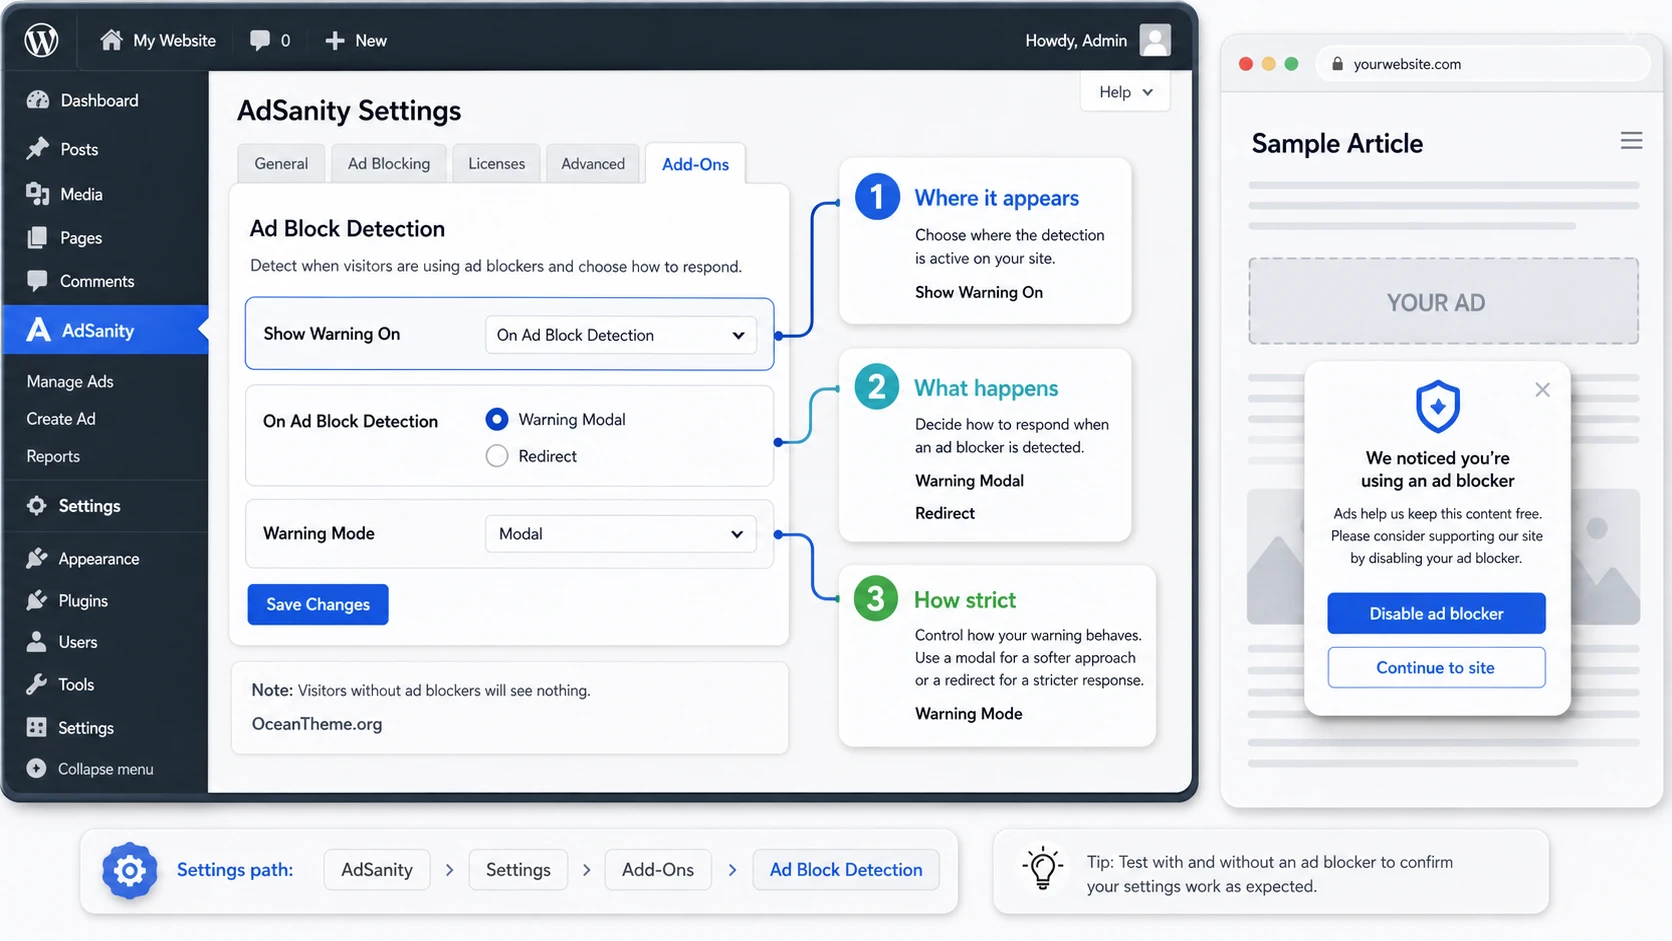
Task: Open the Warning Mode dropdown
Action: click(621, 534)
